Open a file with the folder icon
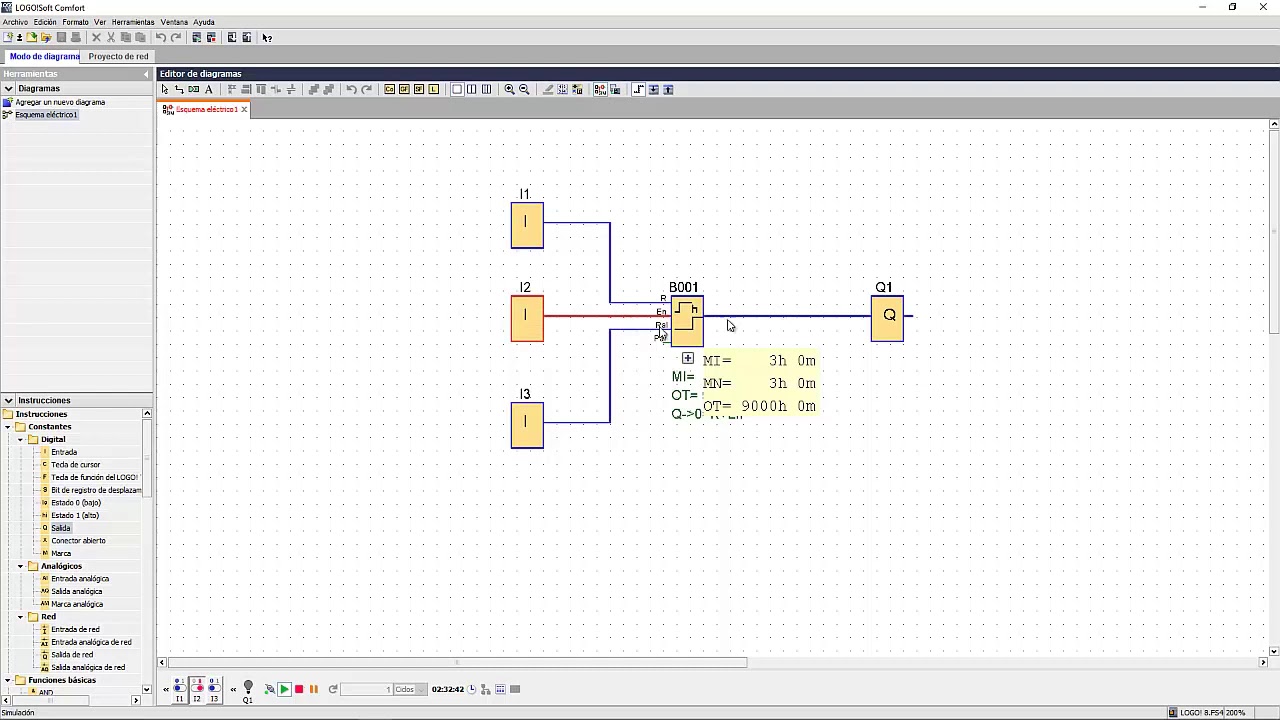 tap(32, 37)
